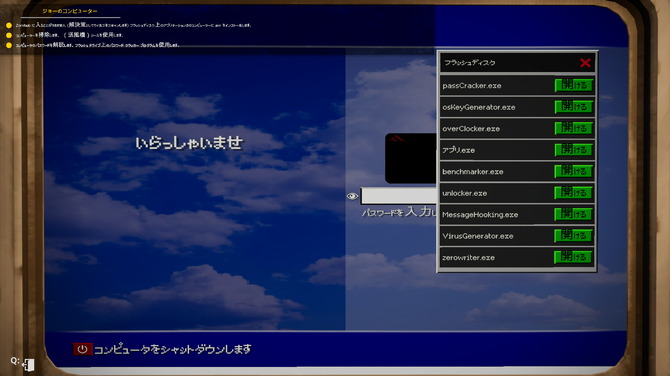Click the フラッシュディスク window title
The image size is (670, 376).
click(470, 63)
